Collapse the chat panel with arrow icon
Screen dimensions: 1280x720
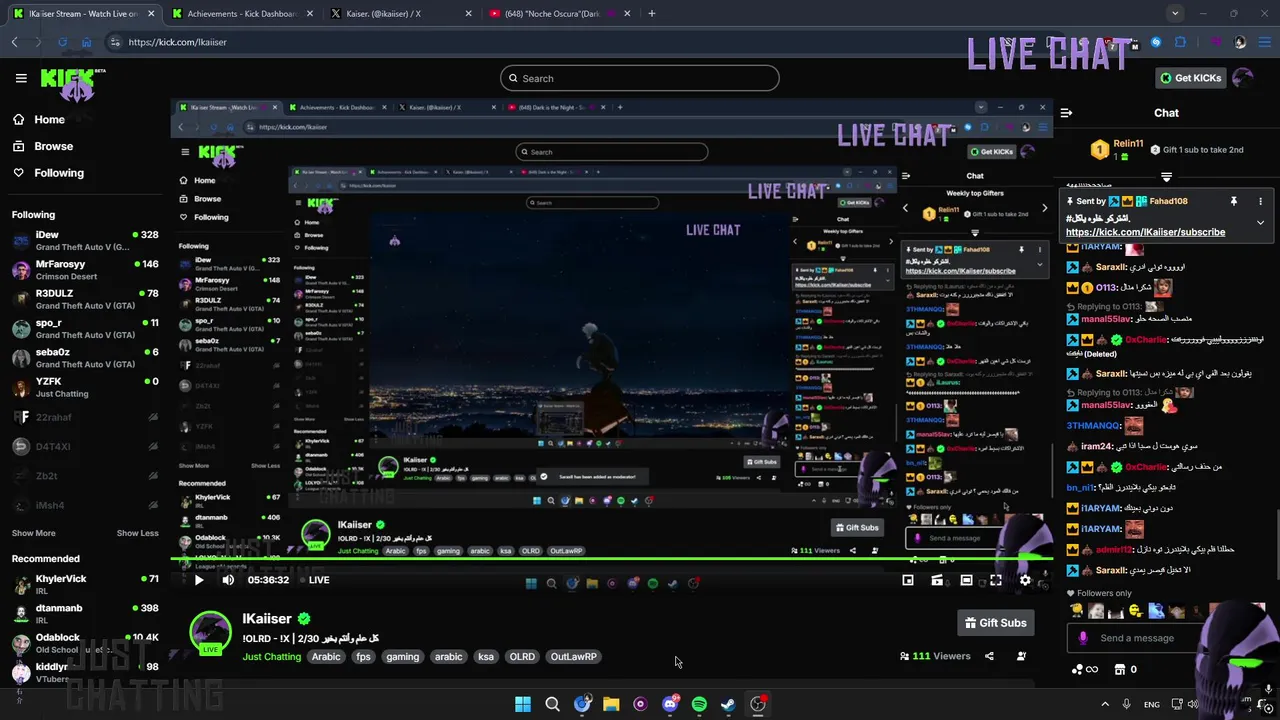[x=1066, y=113]
